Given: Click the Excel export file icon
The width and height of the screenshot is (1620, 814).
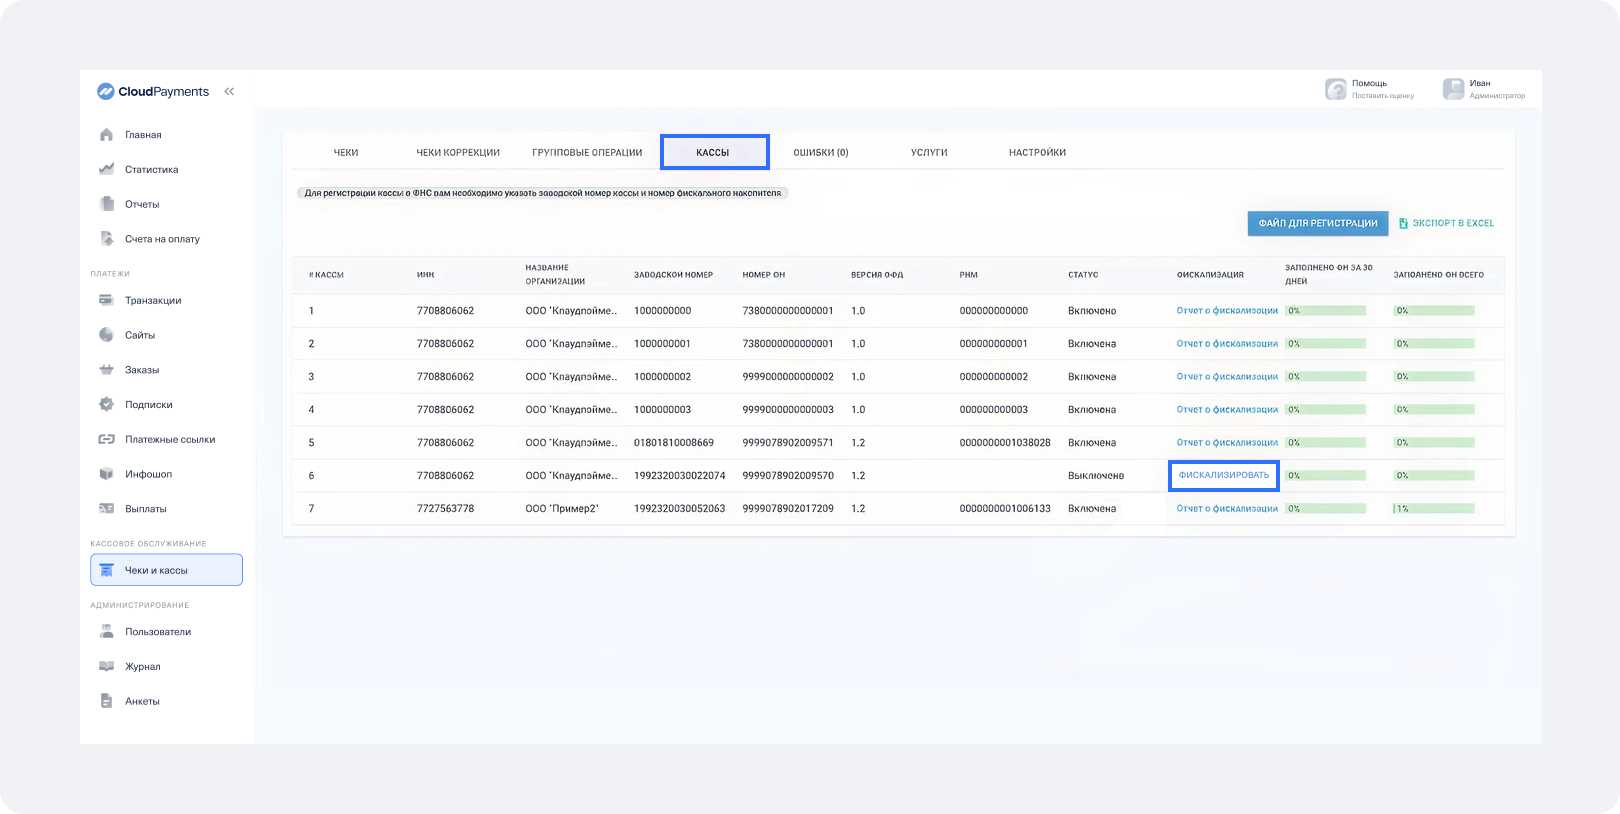Looking at the screenshot, I should [x=1403, y=223].
